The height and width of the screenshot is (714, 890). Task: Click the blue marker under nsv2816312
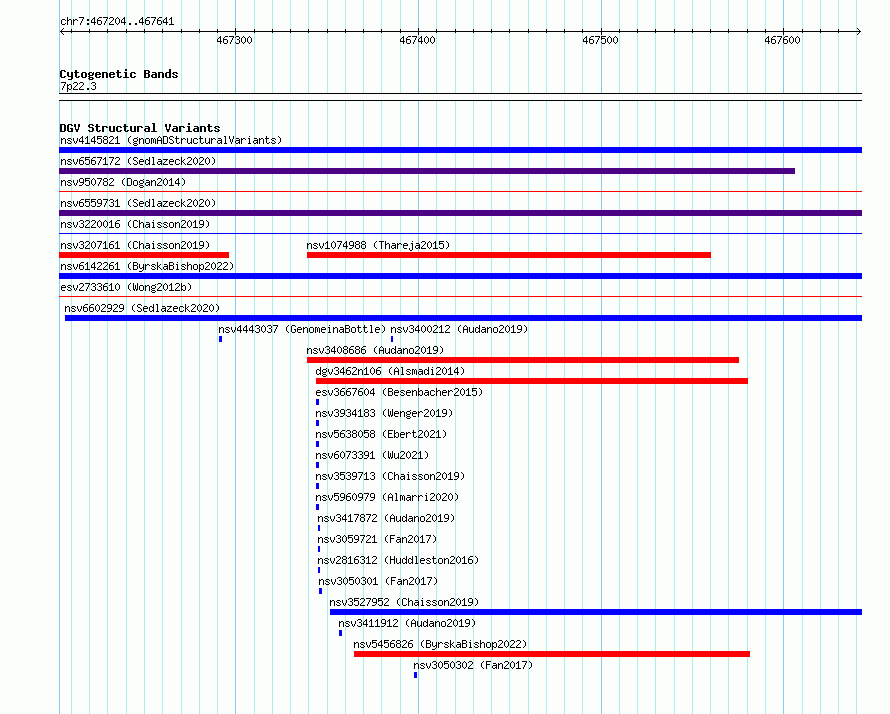point(319,570)
